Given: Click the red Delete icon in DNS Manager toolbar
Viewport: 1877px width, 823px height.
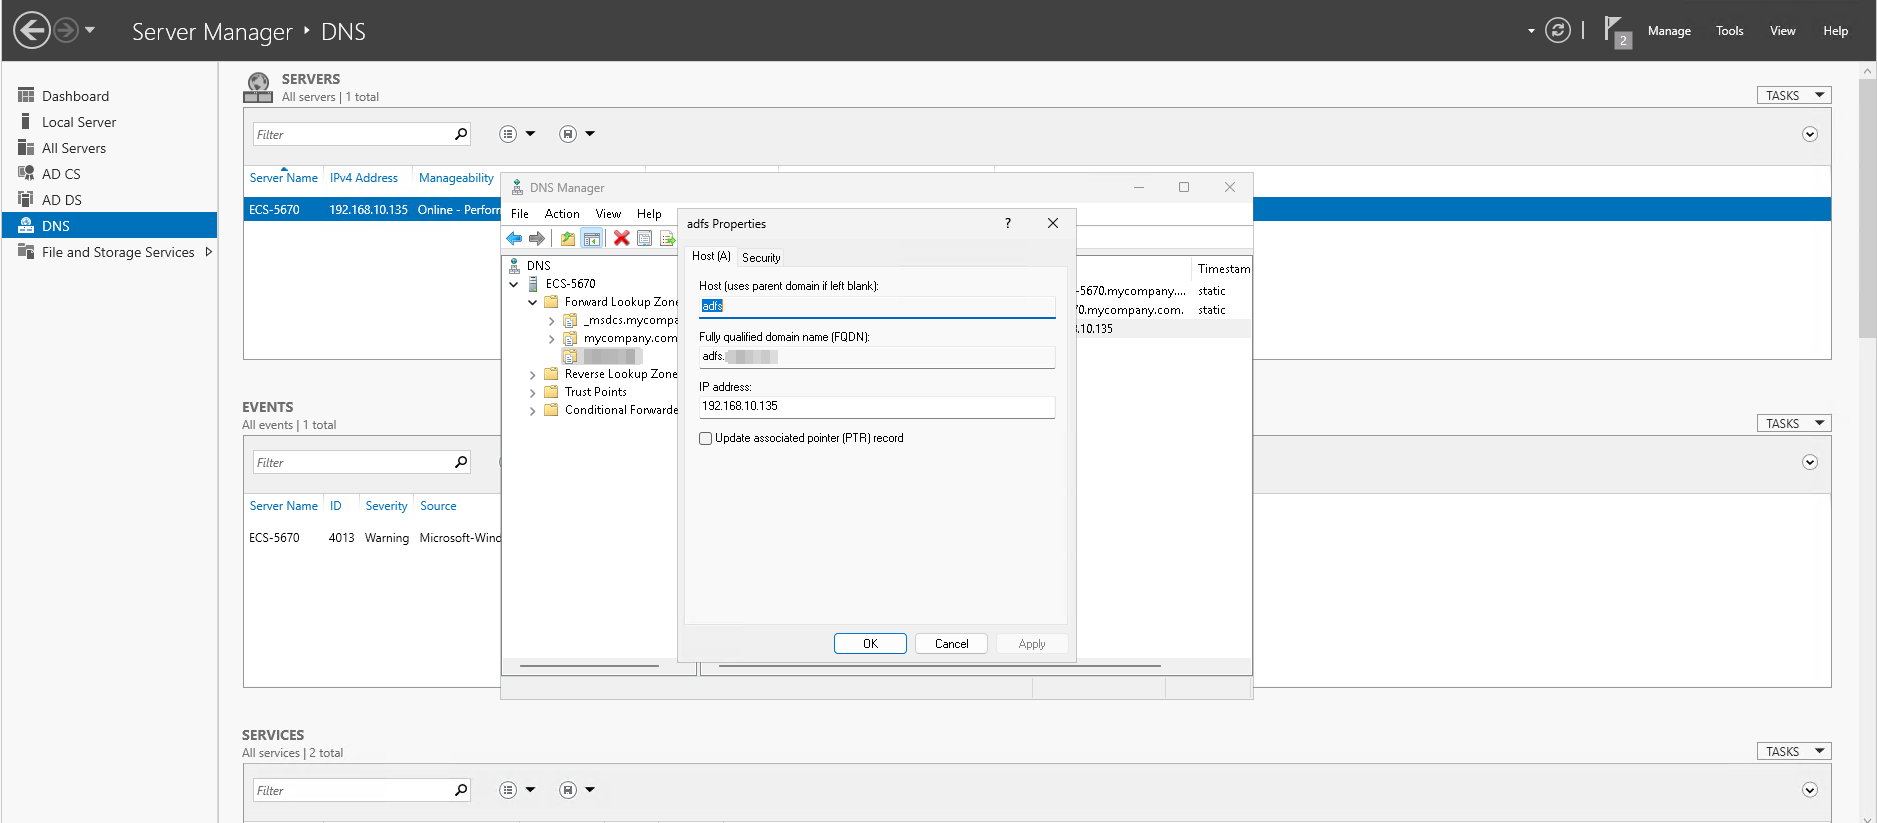Looking at the screenshot, I should 621,238.
